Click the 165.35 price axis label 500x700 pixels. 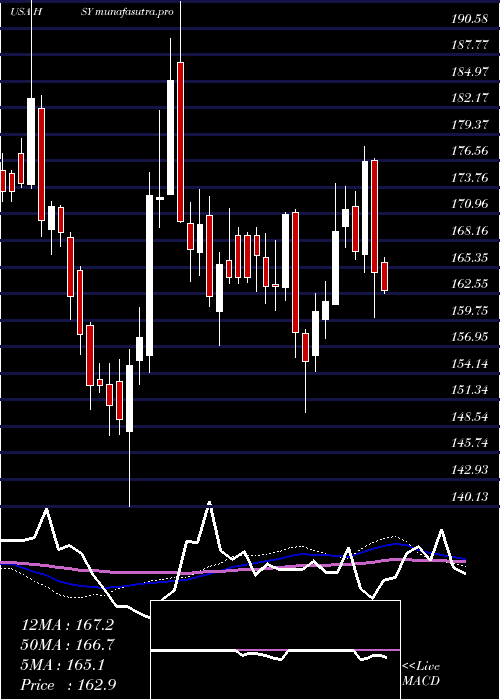click(x=468, y=258)
